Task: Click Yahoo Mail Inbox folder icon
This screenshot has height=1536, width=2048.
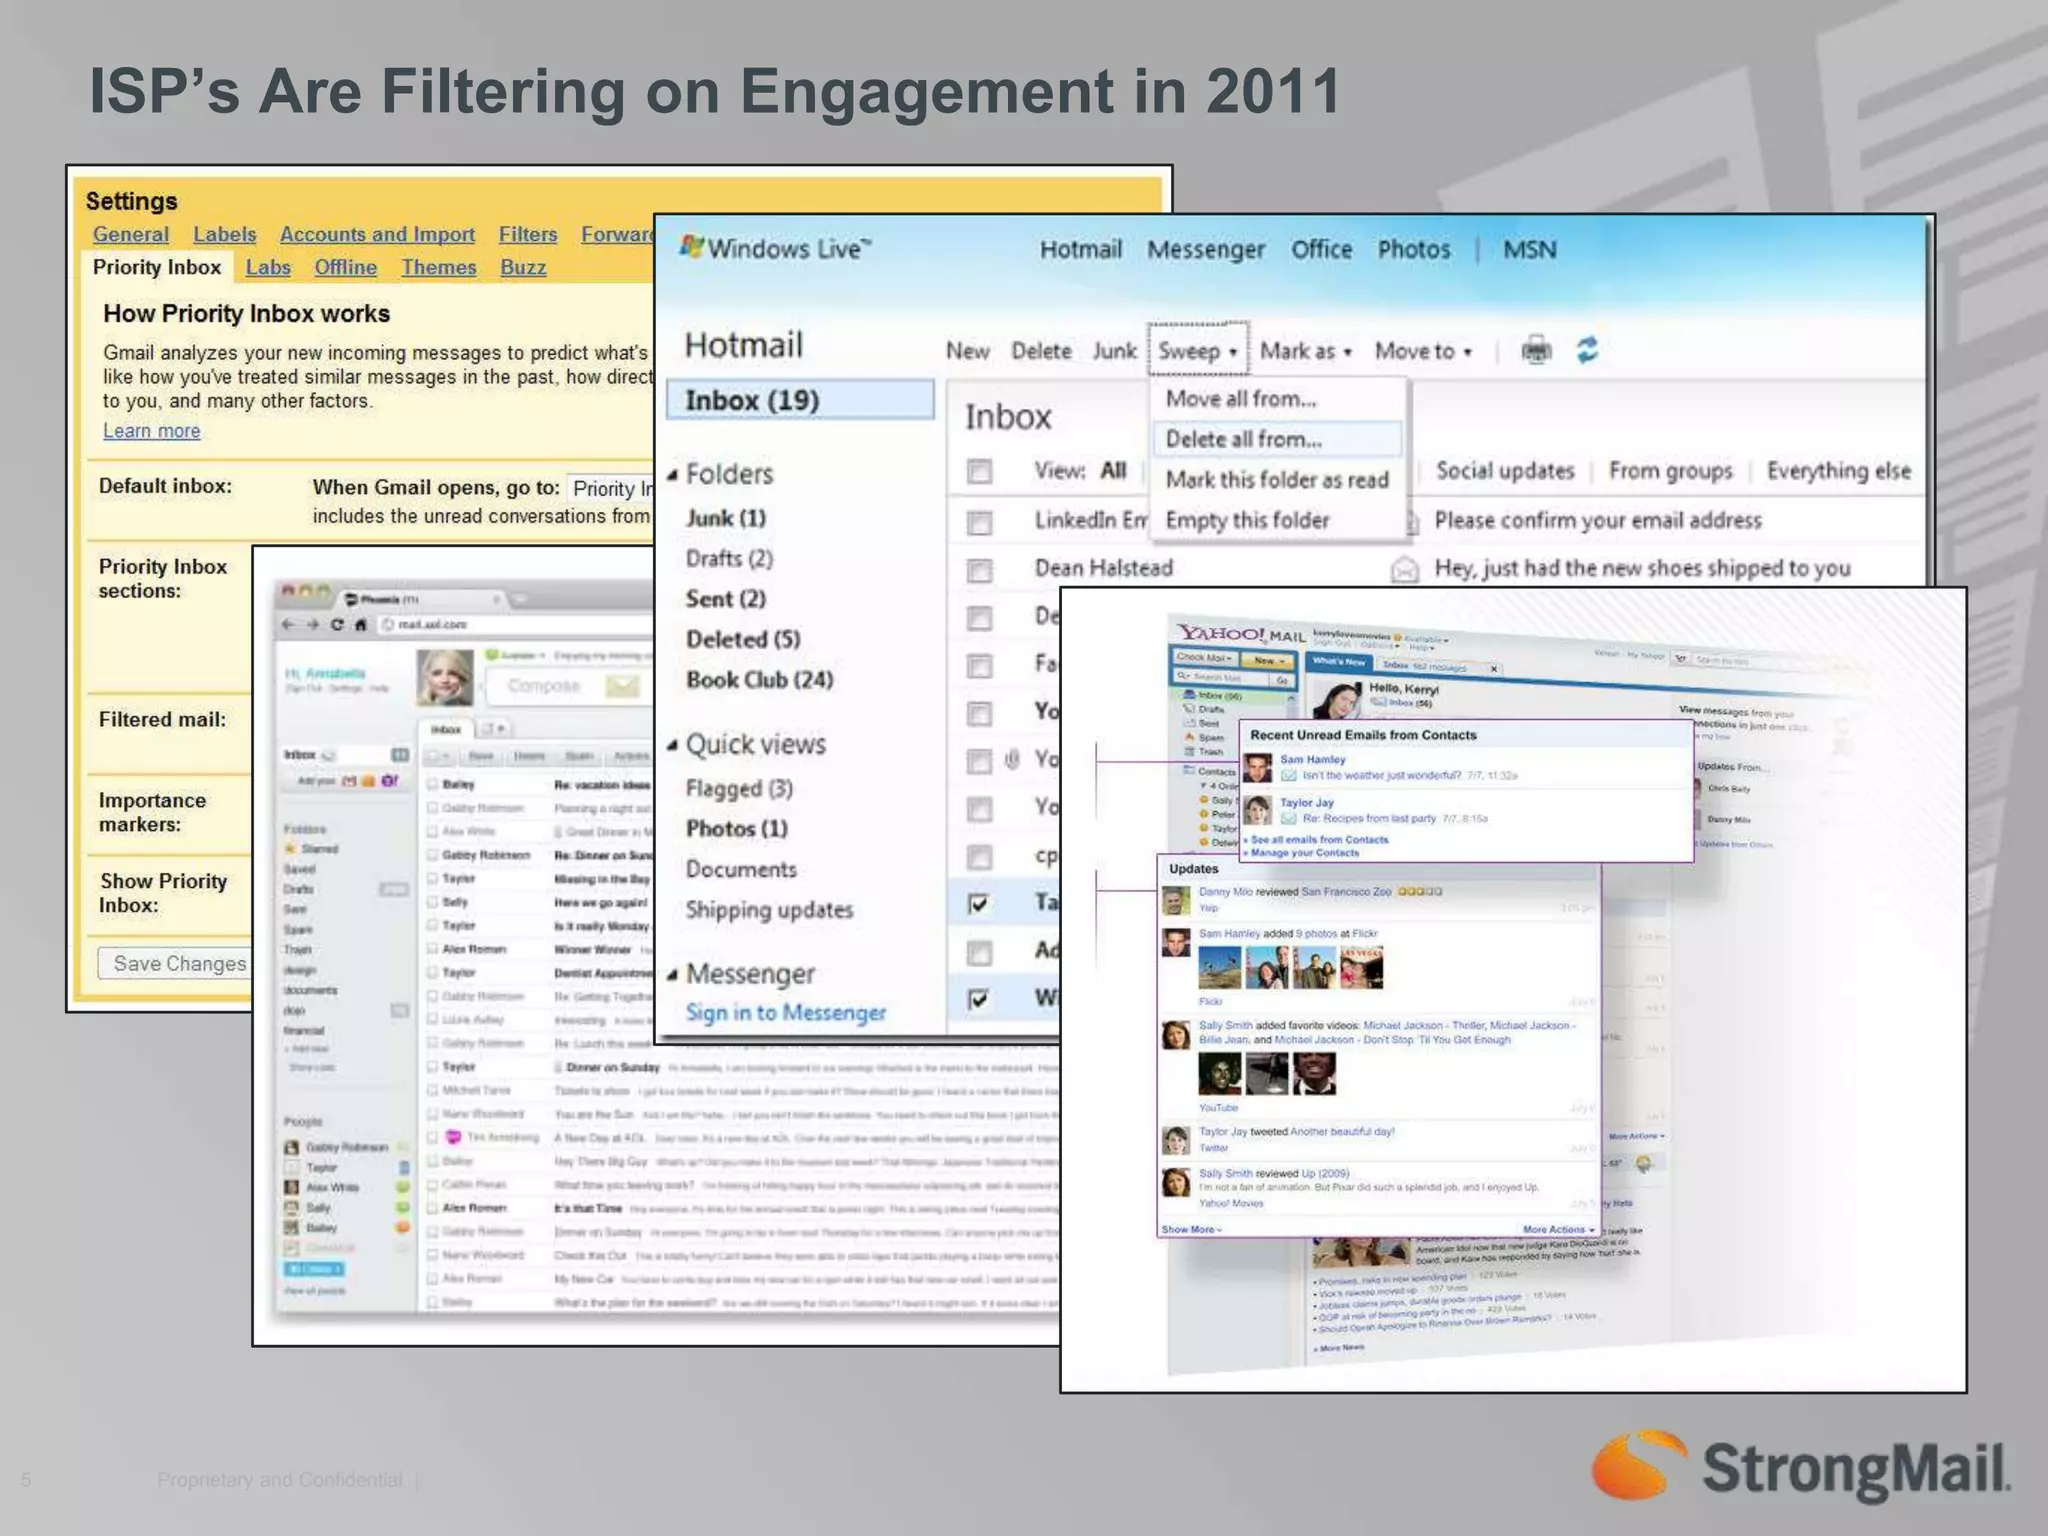Action: (x=1189, y=694)
